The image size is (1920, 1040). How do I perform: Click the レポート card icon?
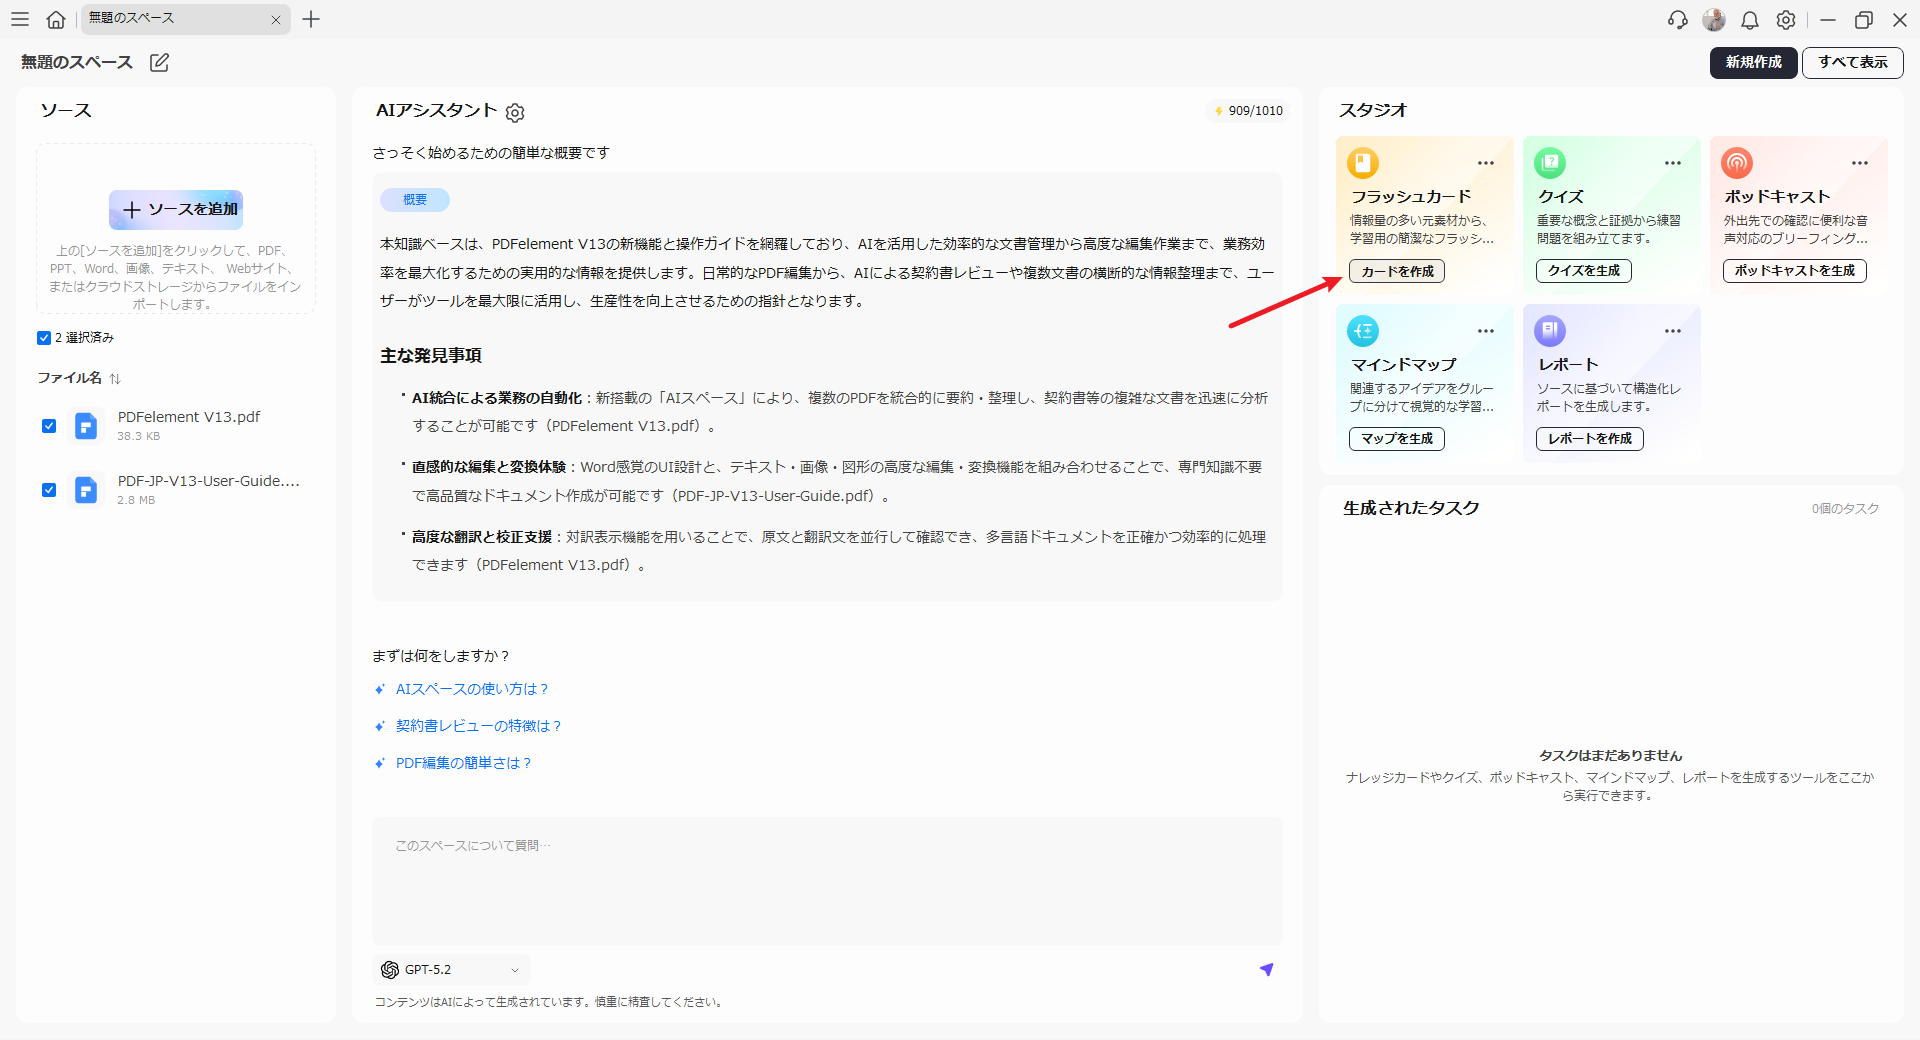pos(1550,330)
